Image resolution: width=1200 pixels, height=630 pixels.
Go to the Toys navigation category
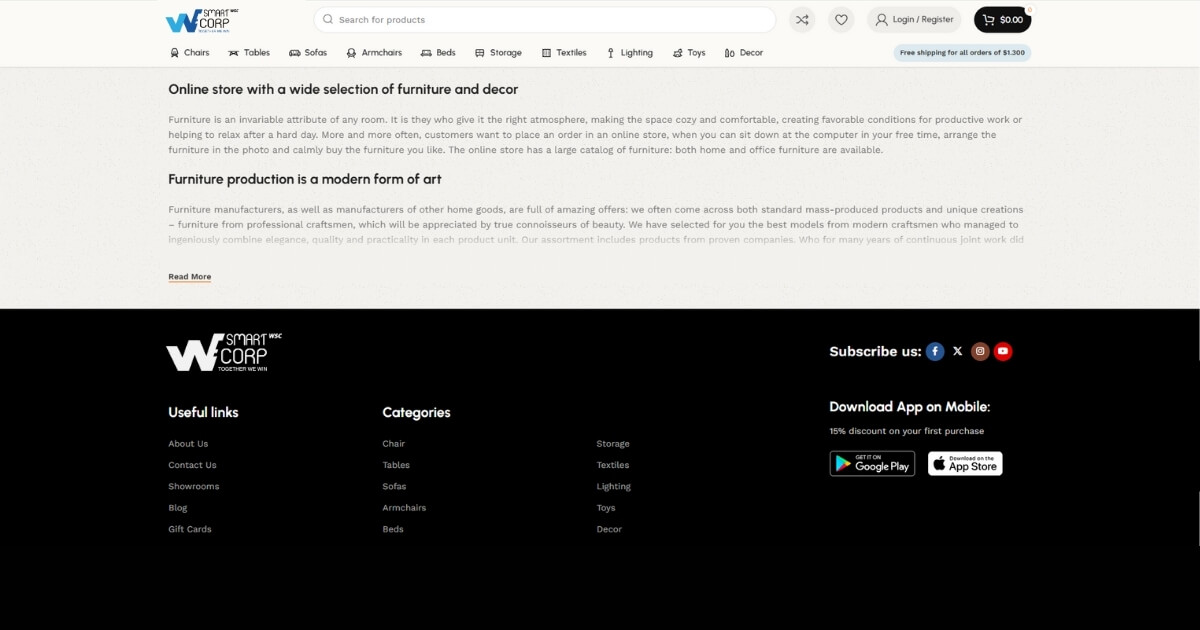point(689,53)
